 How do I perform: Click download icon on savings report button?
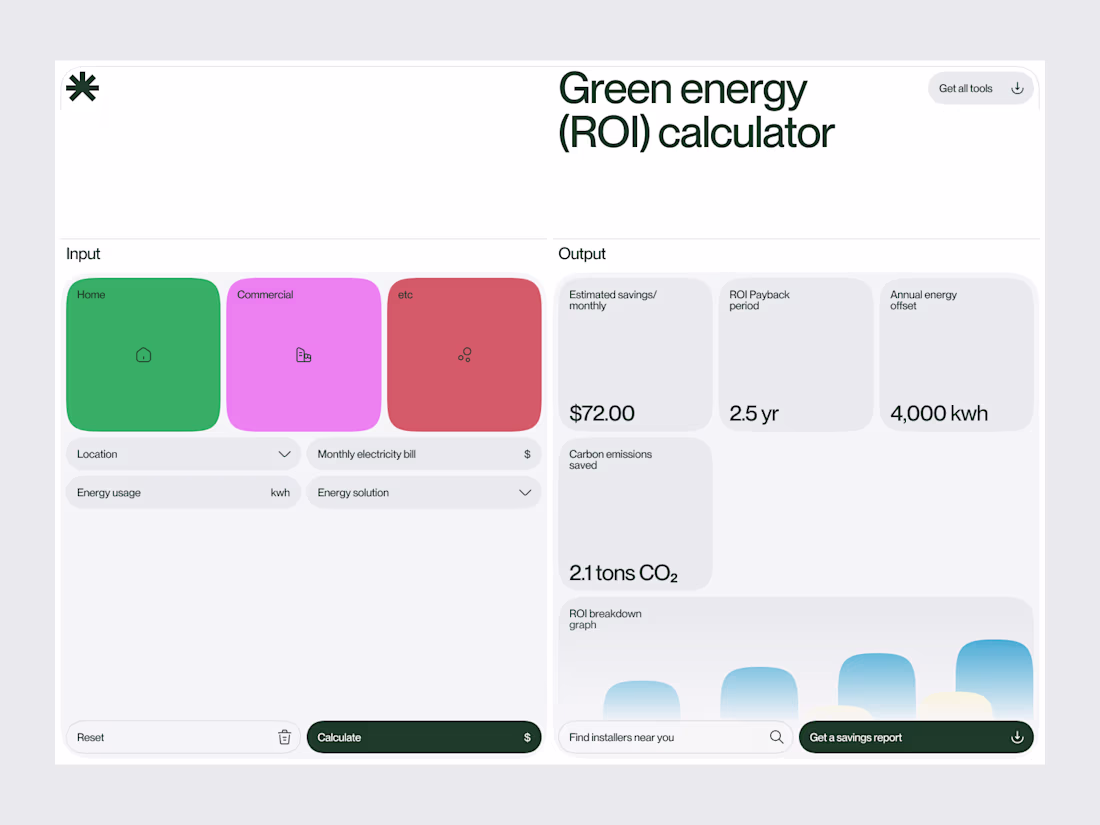[1017, 737]
